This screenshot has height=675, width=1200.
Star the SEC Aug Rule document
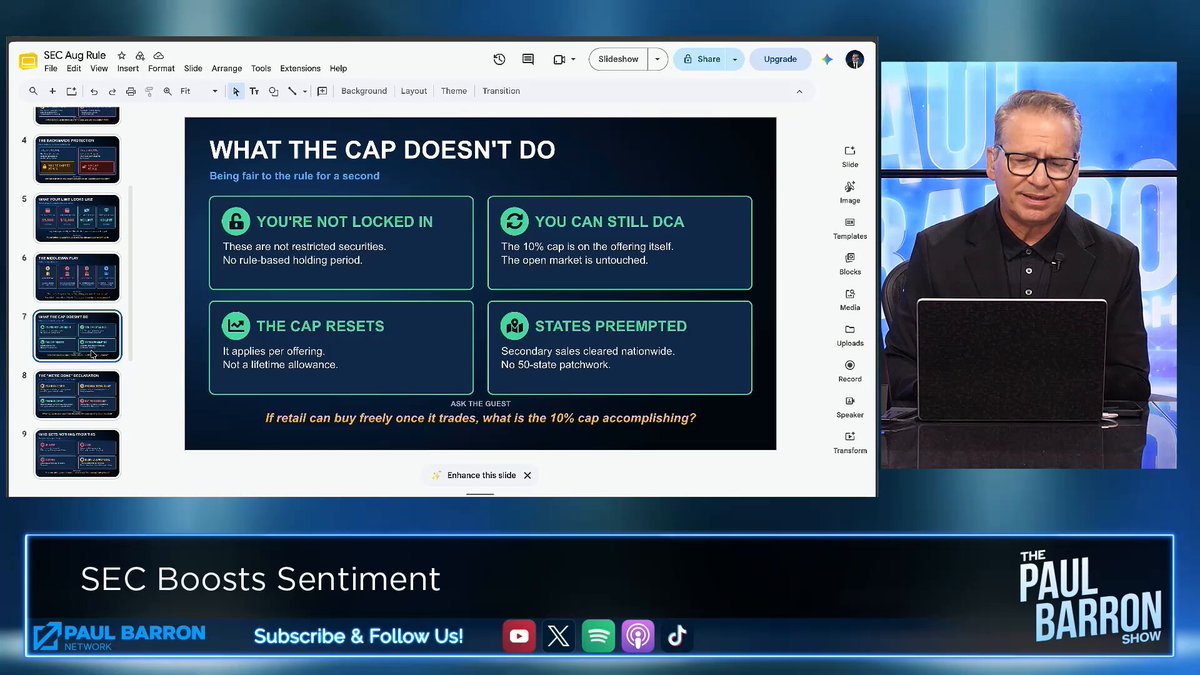121,55
